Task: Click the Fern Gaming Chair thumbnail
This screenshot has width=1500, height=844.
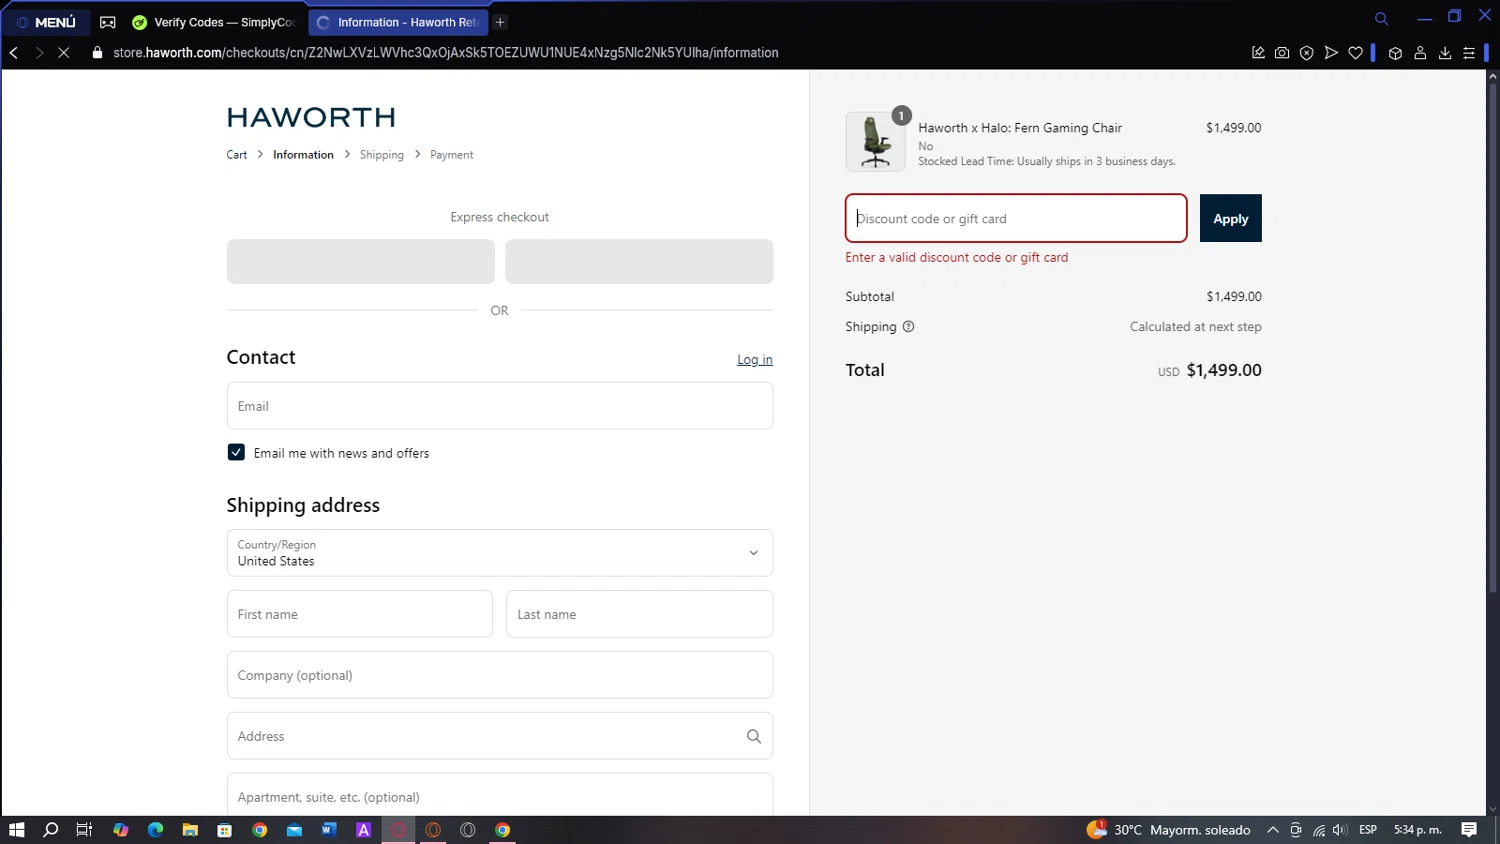Action: click(876, 141)
